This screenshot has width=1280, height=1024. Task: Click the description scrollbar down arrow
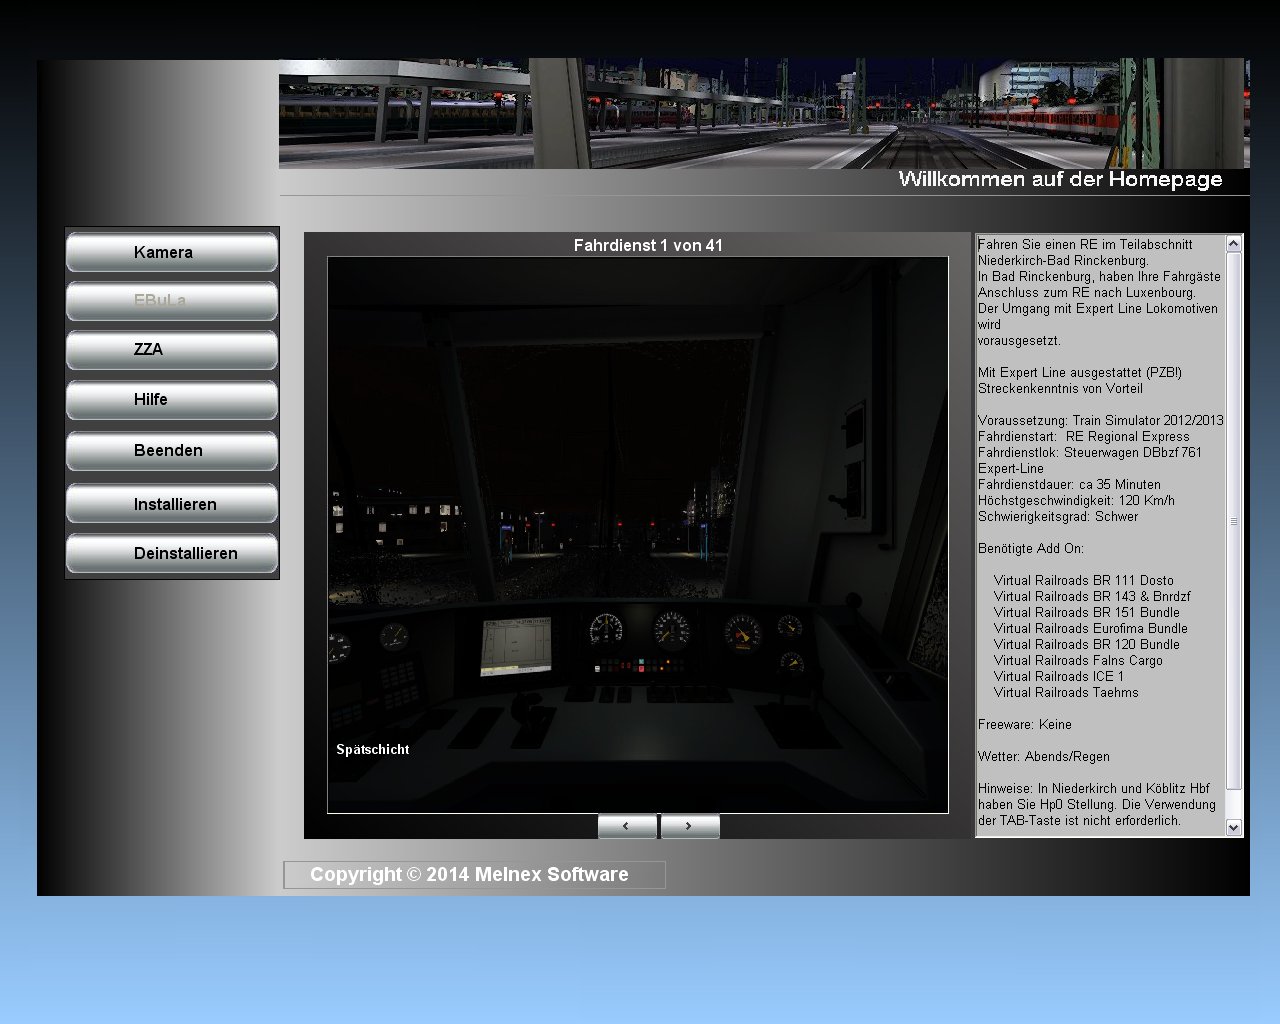click(1233, 827)
